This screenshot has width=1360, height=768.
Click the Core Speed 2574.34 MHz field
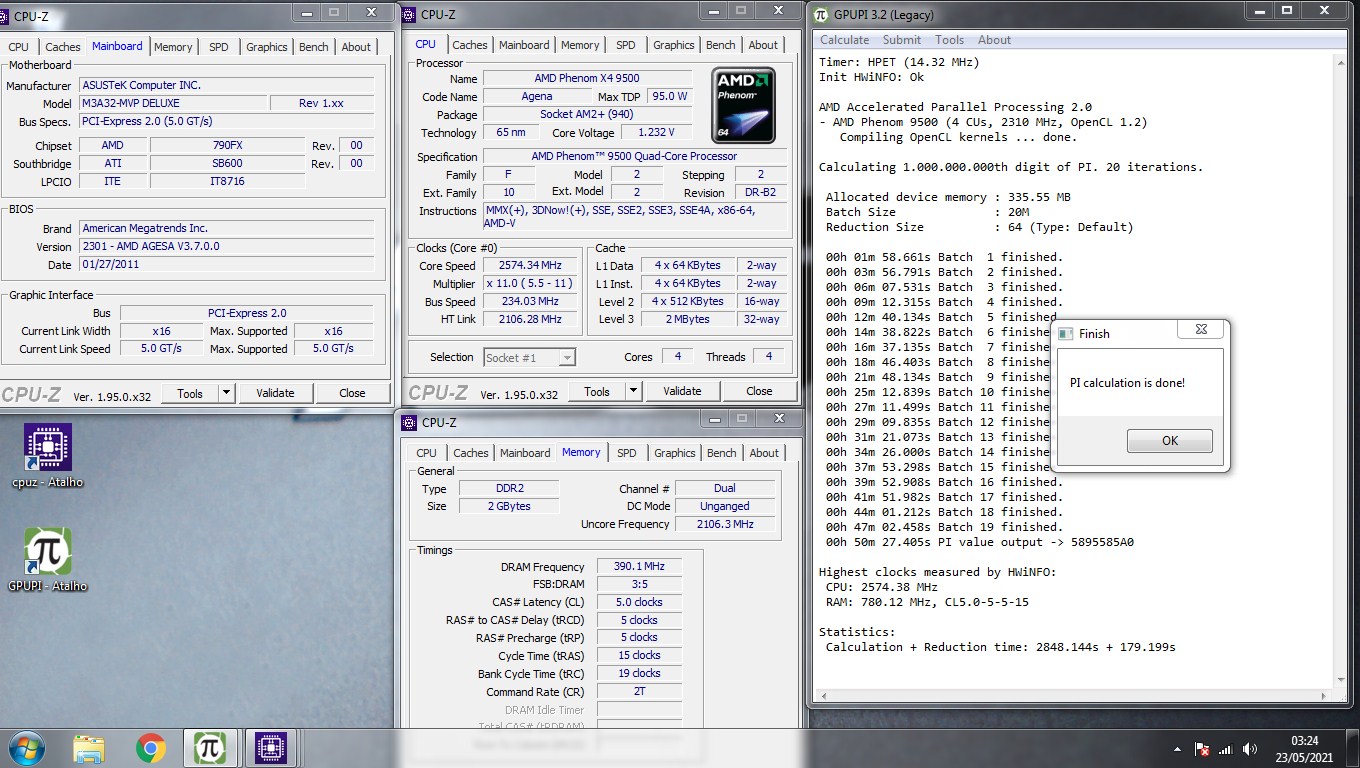tap(531, 265)
